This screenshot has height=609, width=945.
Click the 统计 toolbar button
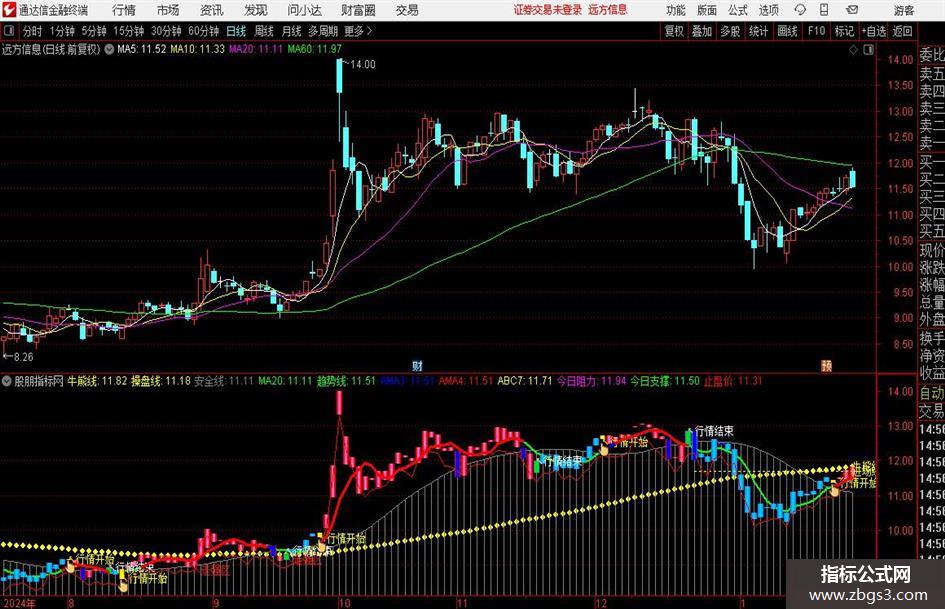tap(758, 31)
